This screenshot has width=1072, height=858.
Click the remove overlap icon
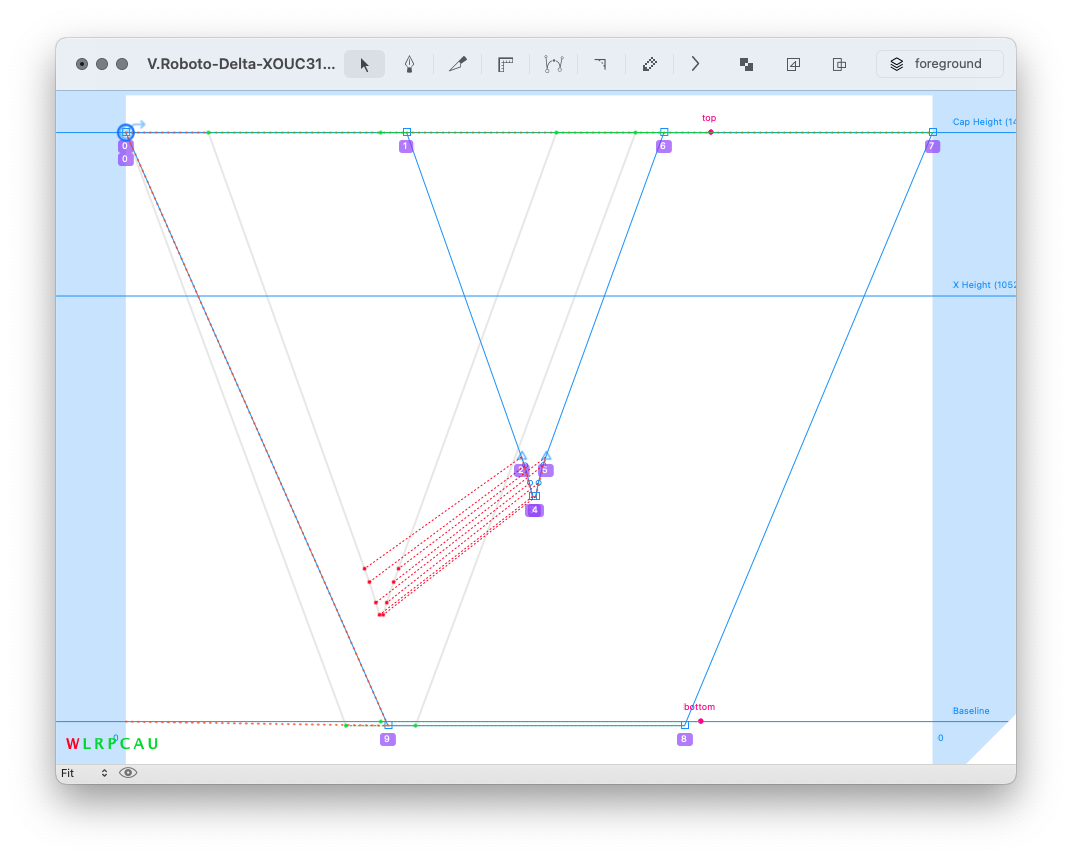point(746,64)
